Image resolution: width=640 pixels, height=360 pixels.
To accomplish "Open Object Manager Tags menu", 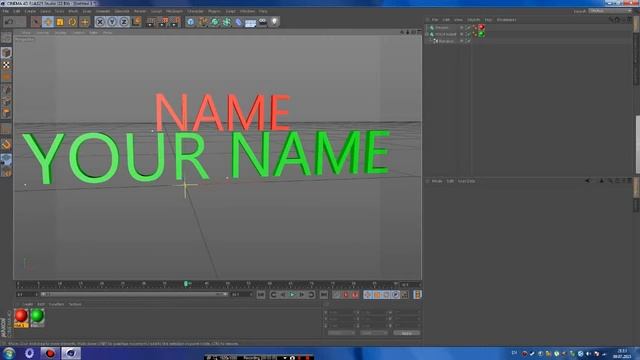I will click(x=488, y=20).
